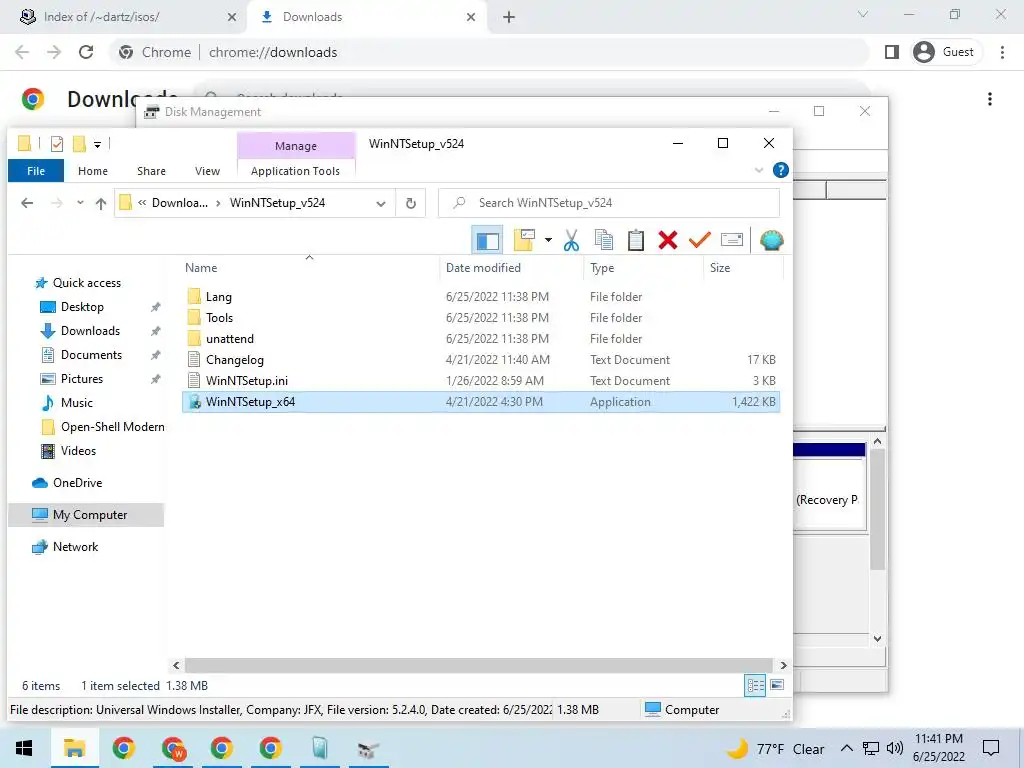
Task: Open the Home ribbon tab
Action: (x=93, y=171)
